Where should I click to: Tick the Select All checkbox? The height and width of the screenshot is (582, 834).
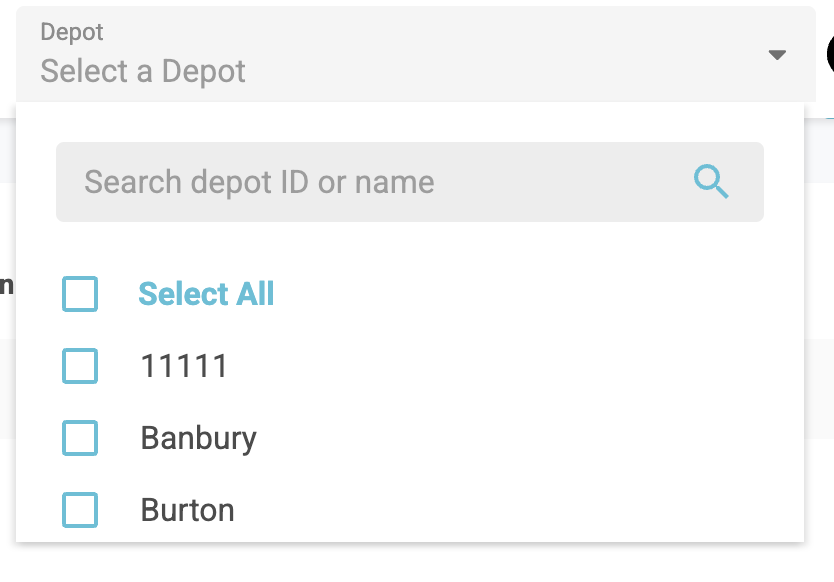tap(80, 294)
